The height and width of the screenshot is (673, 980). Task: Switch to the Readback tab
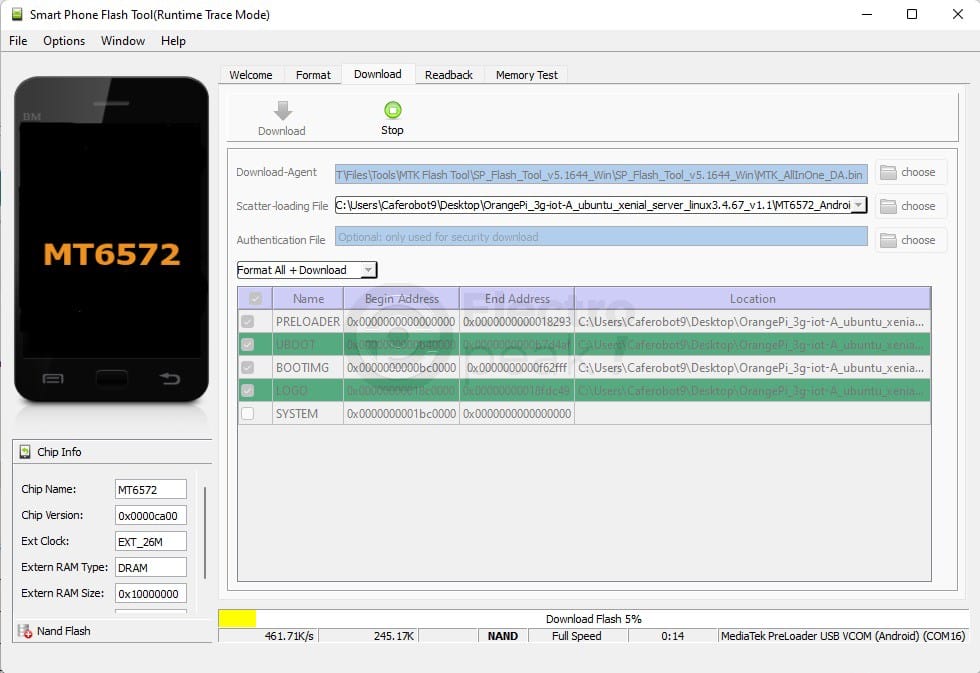448,75
